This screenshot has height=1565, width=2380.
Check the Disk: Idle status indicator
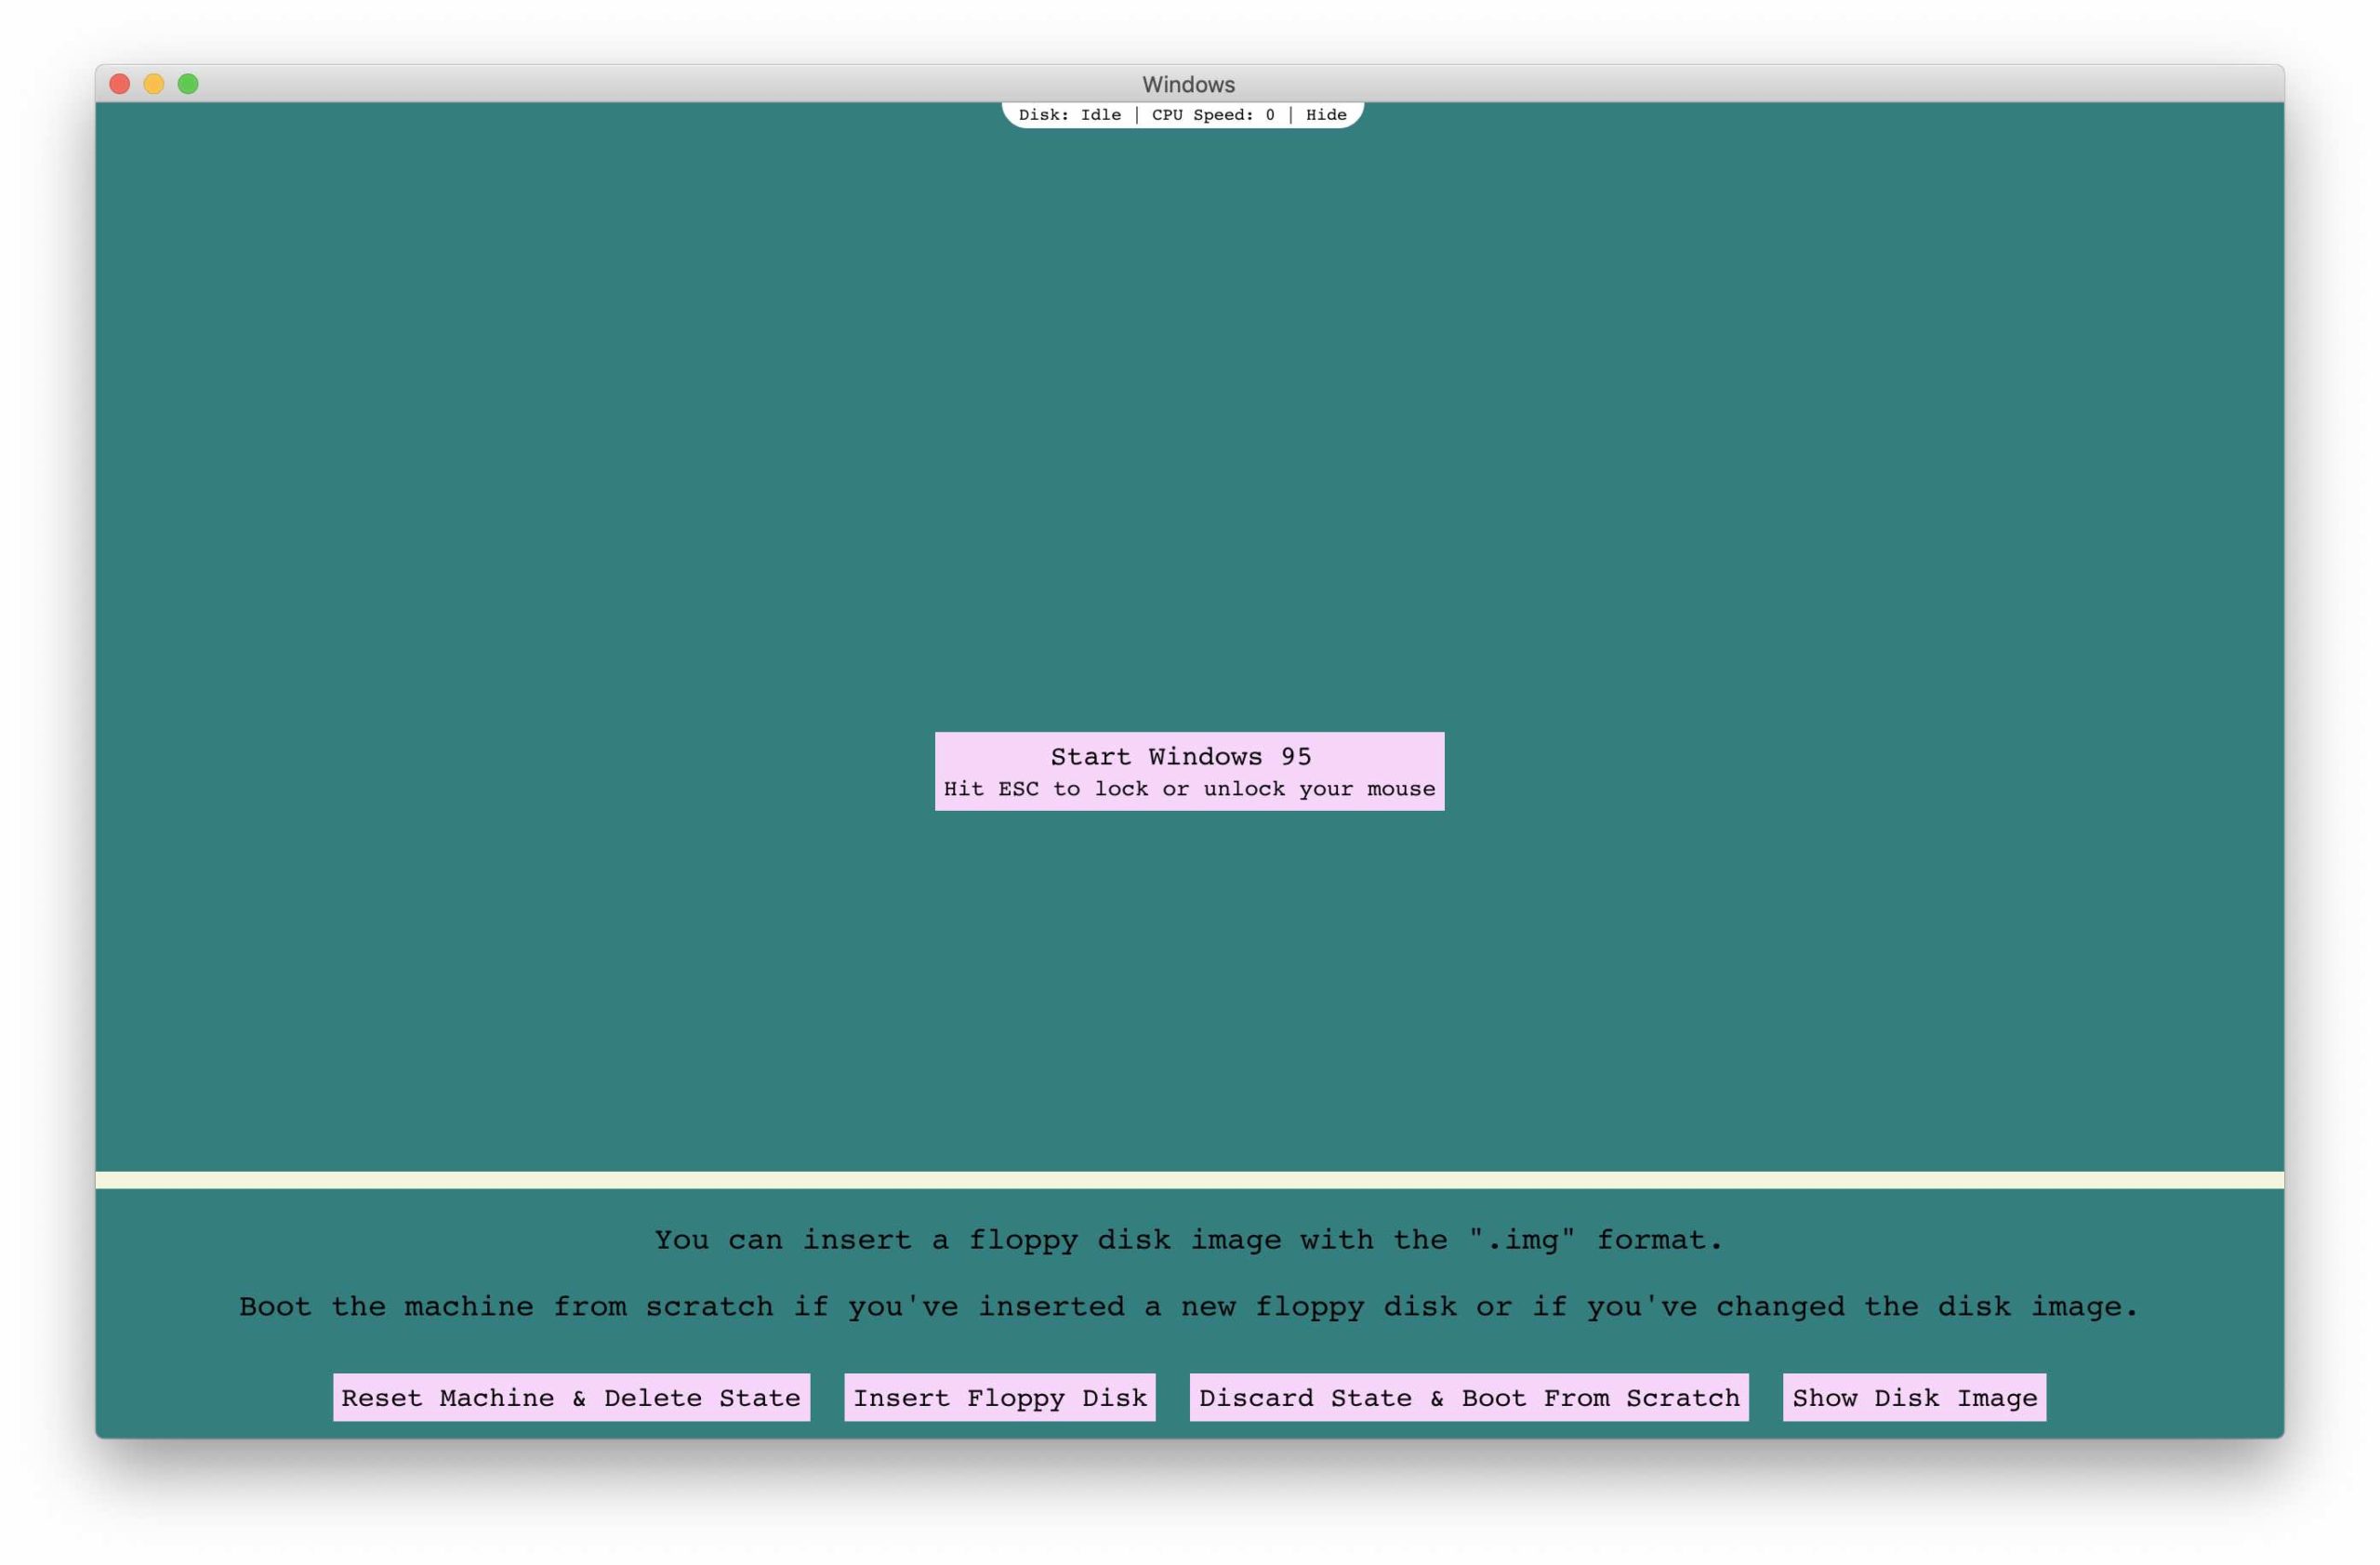[1070, 114]
